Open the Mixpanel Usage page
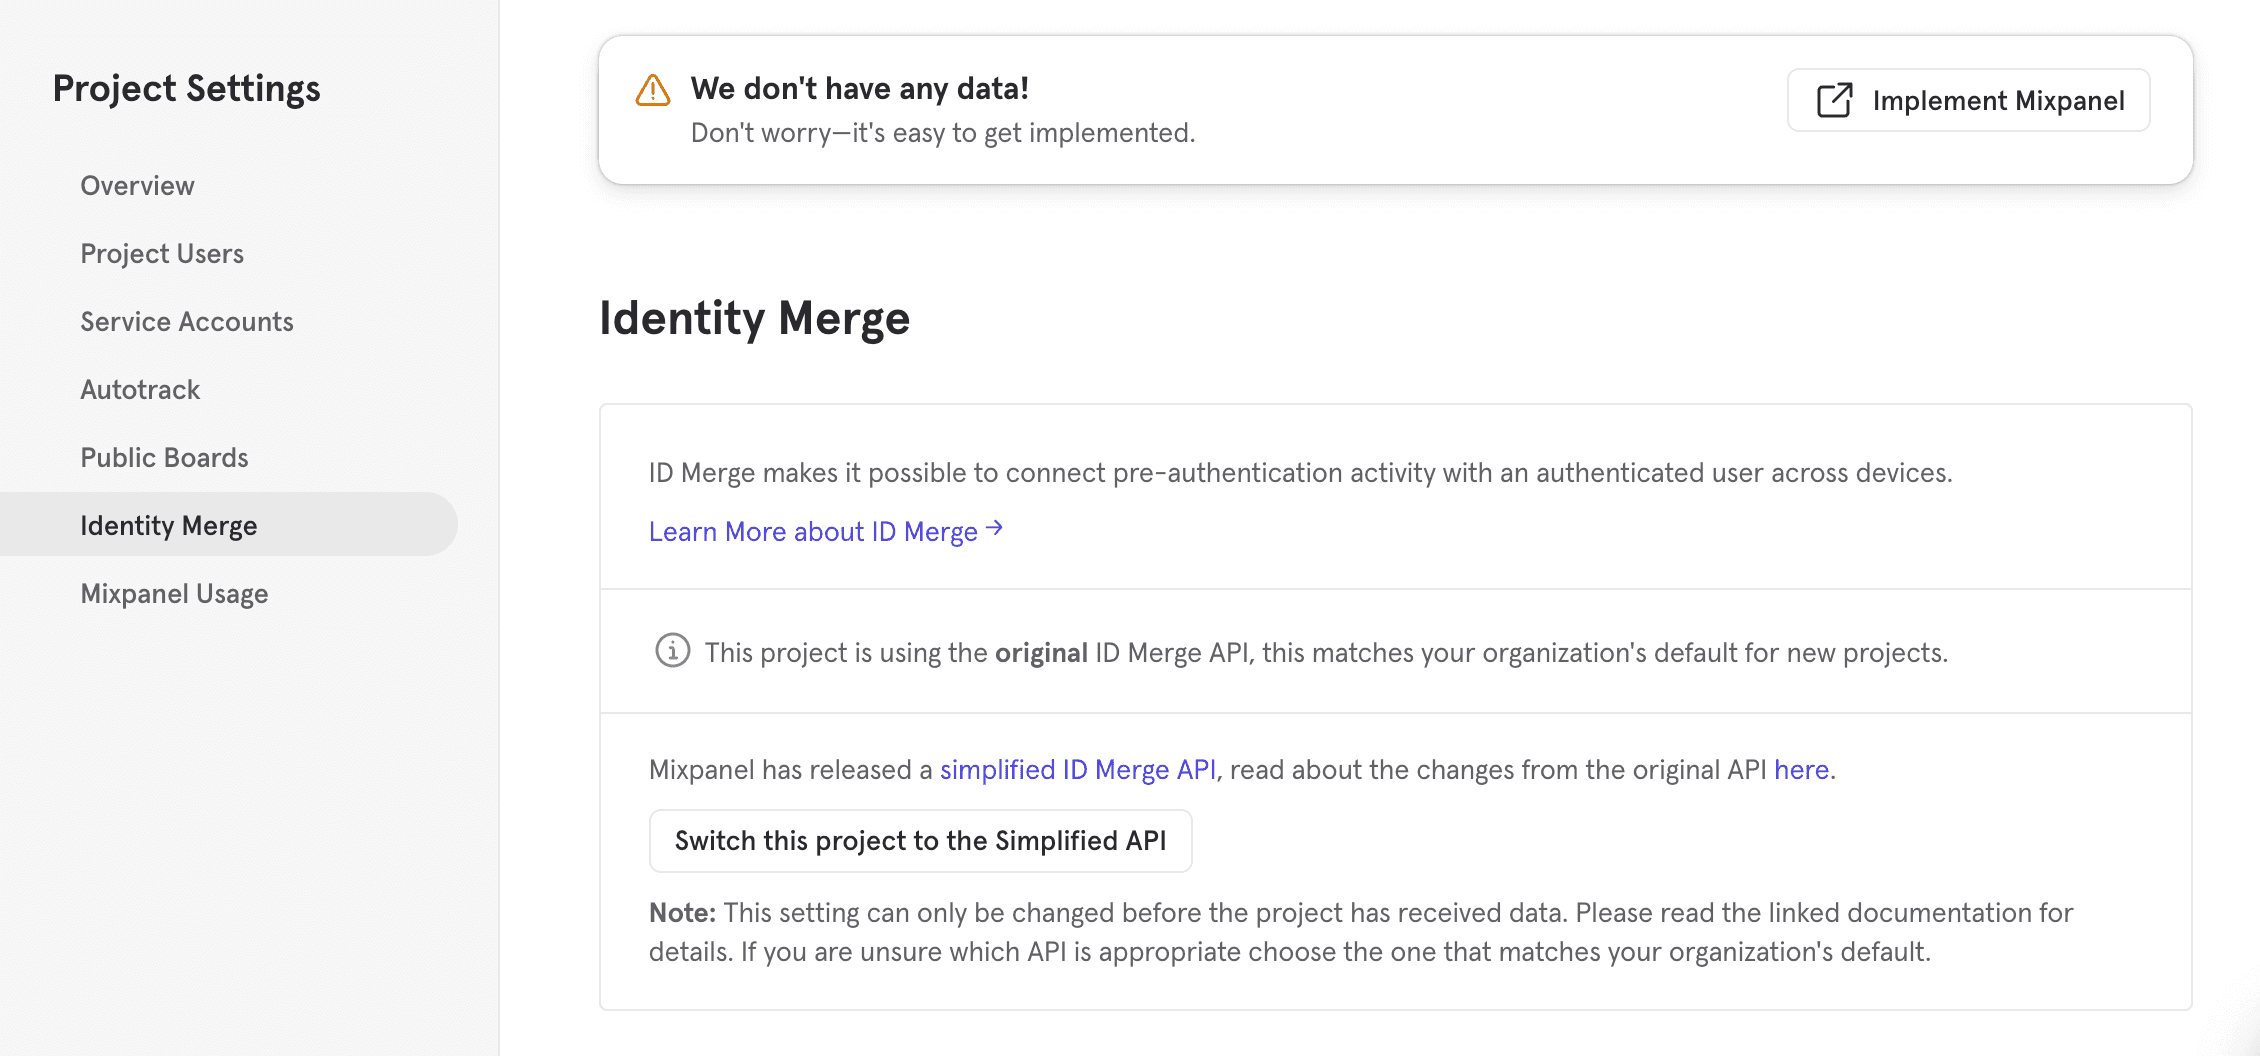This screenshot has height=1056, width=2260. (x=174, y=594)
